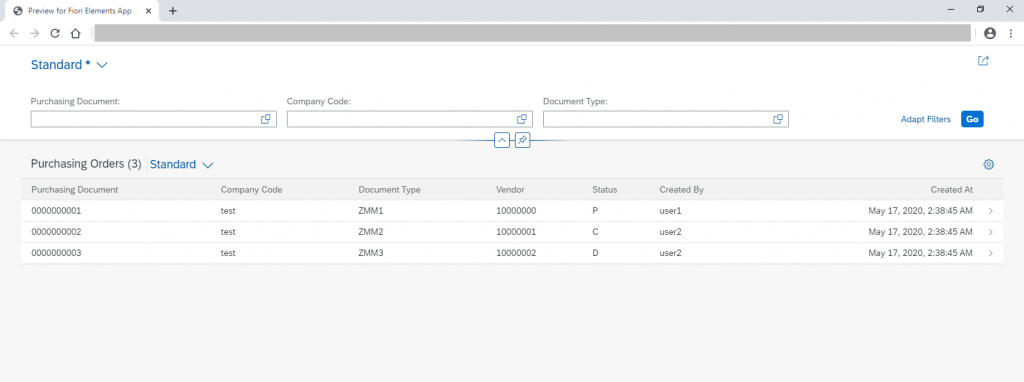Open value help for Purchasing Document
The image size is (1024, 382).
266,119
